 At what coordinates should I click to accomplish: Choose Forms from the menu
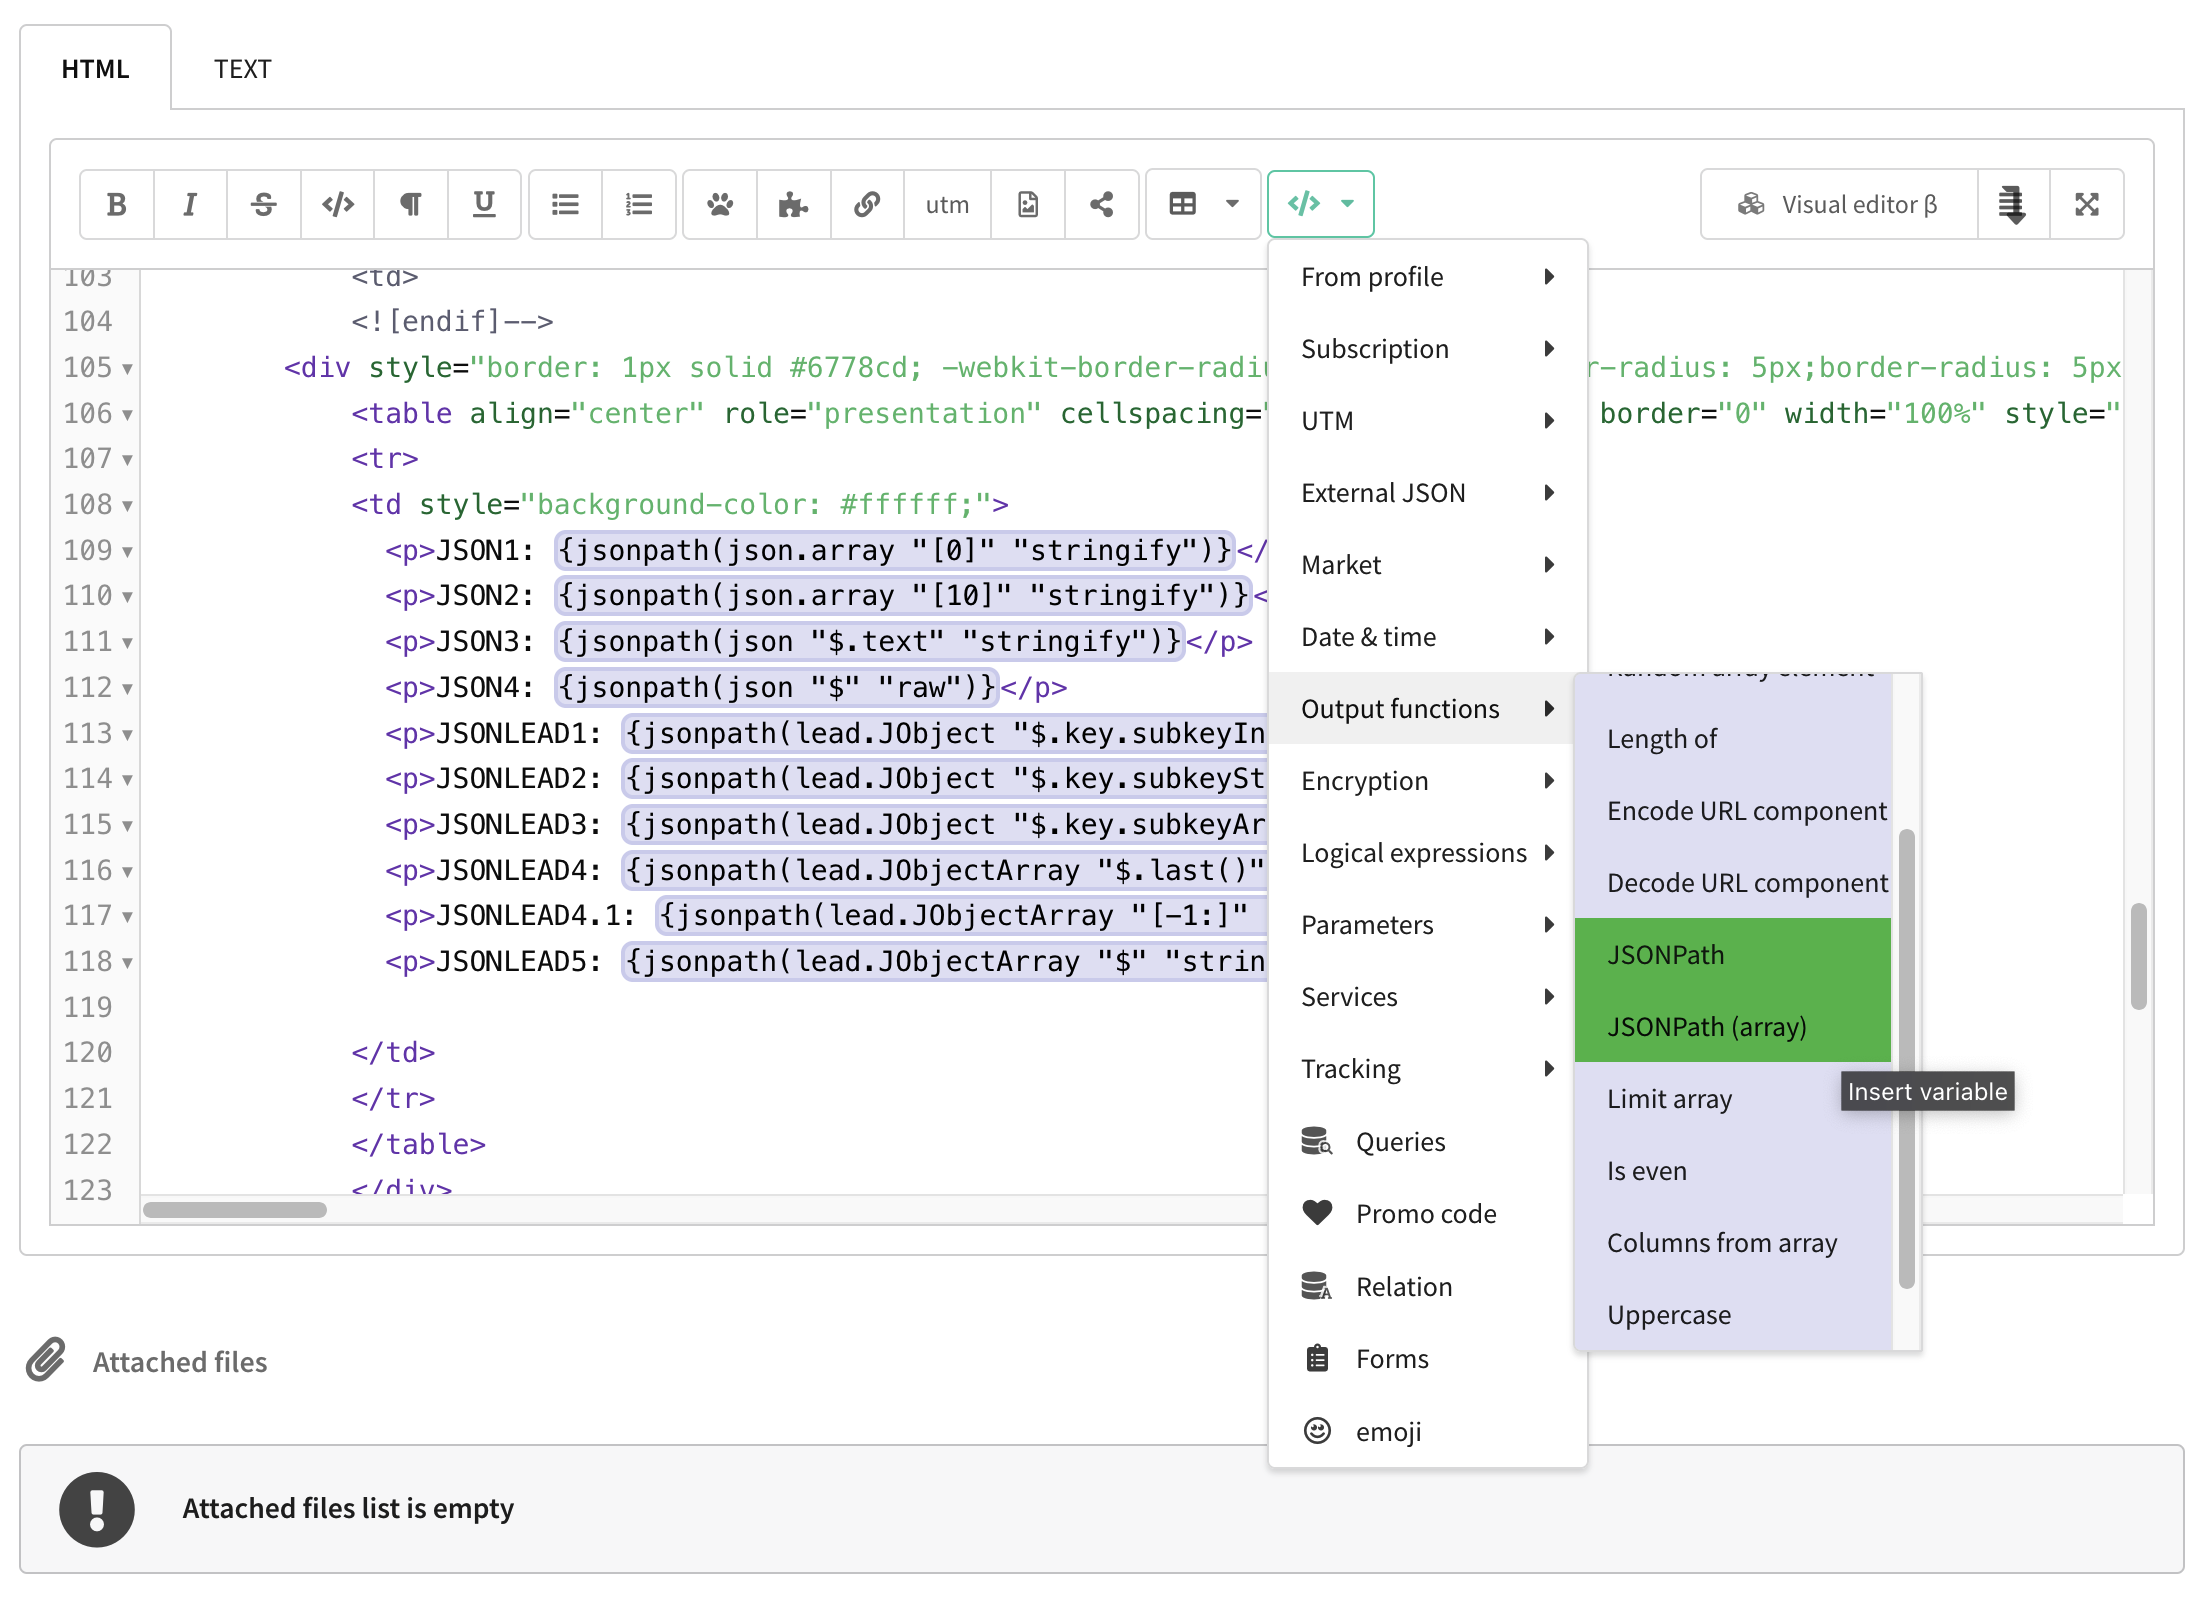(1428, 1359)
